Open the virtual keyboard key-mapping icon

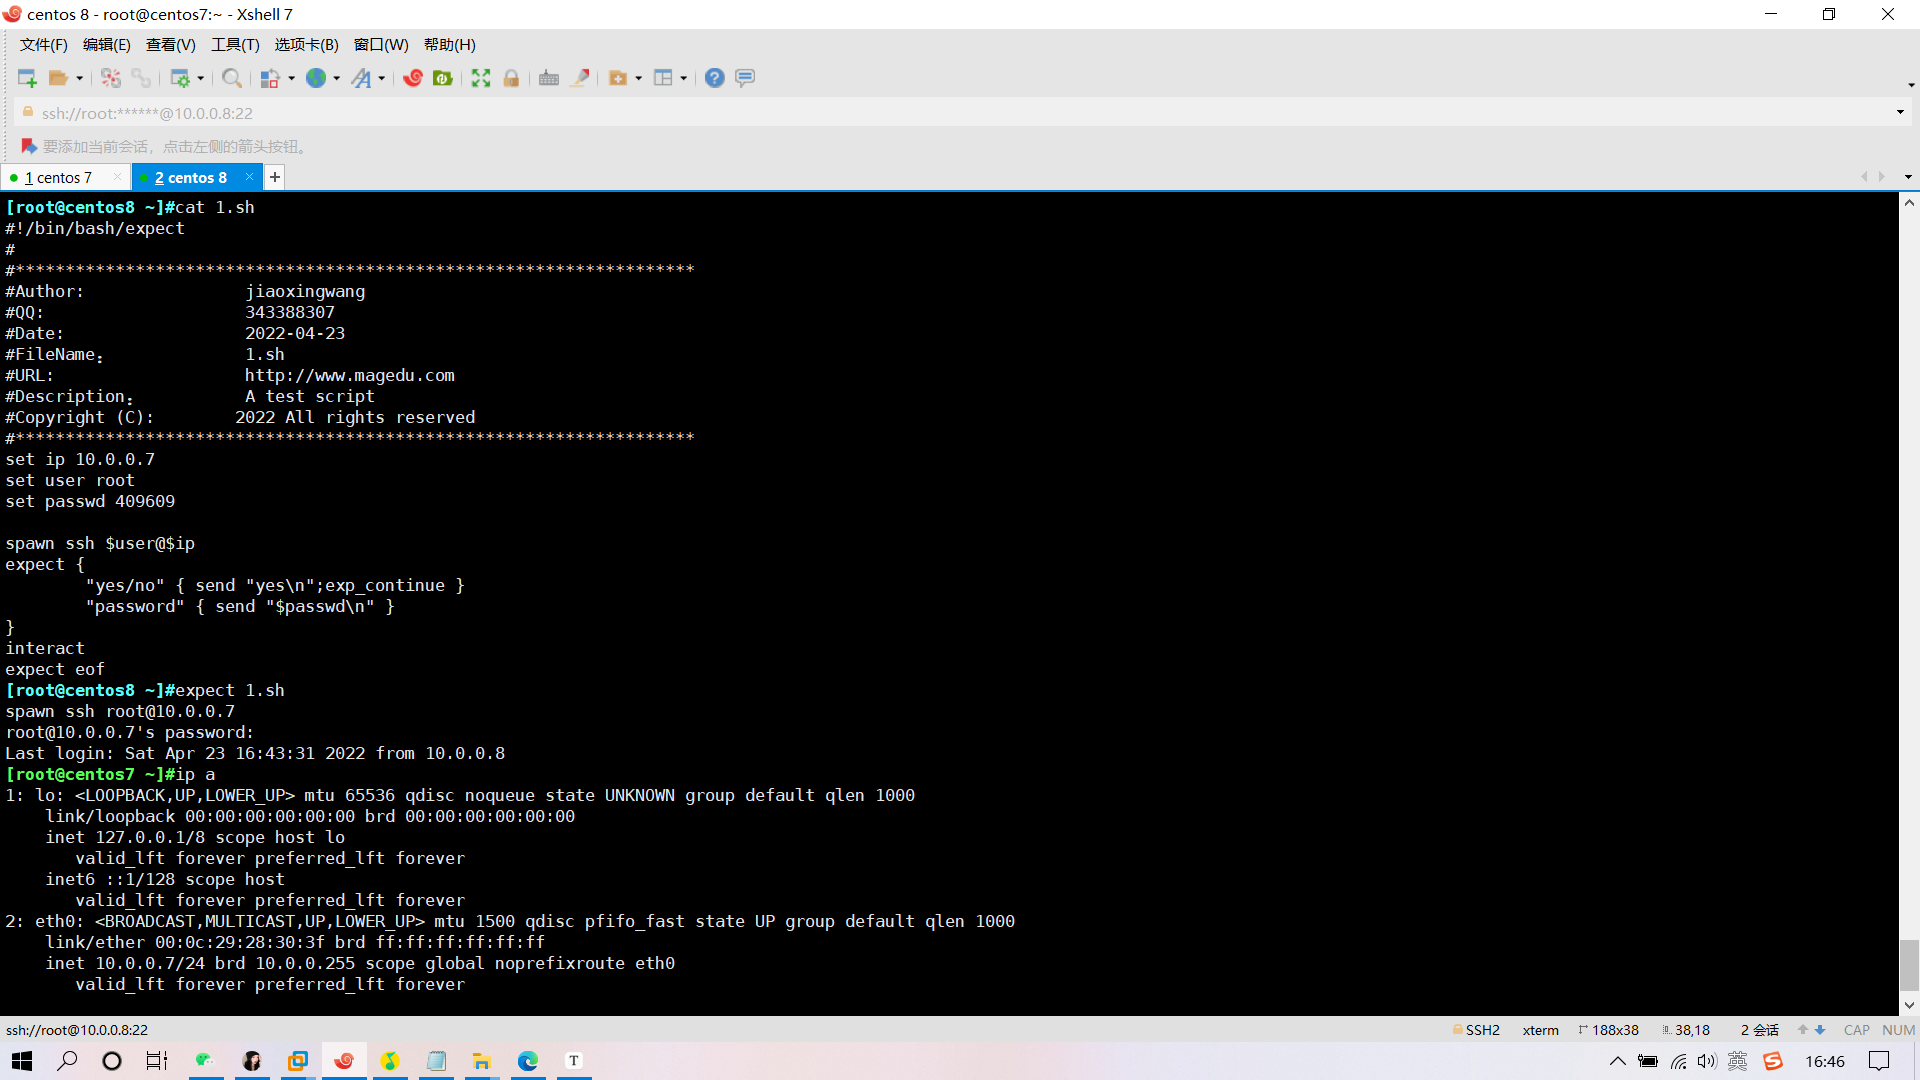point(549,78)
